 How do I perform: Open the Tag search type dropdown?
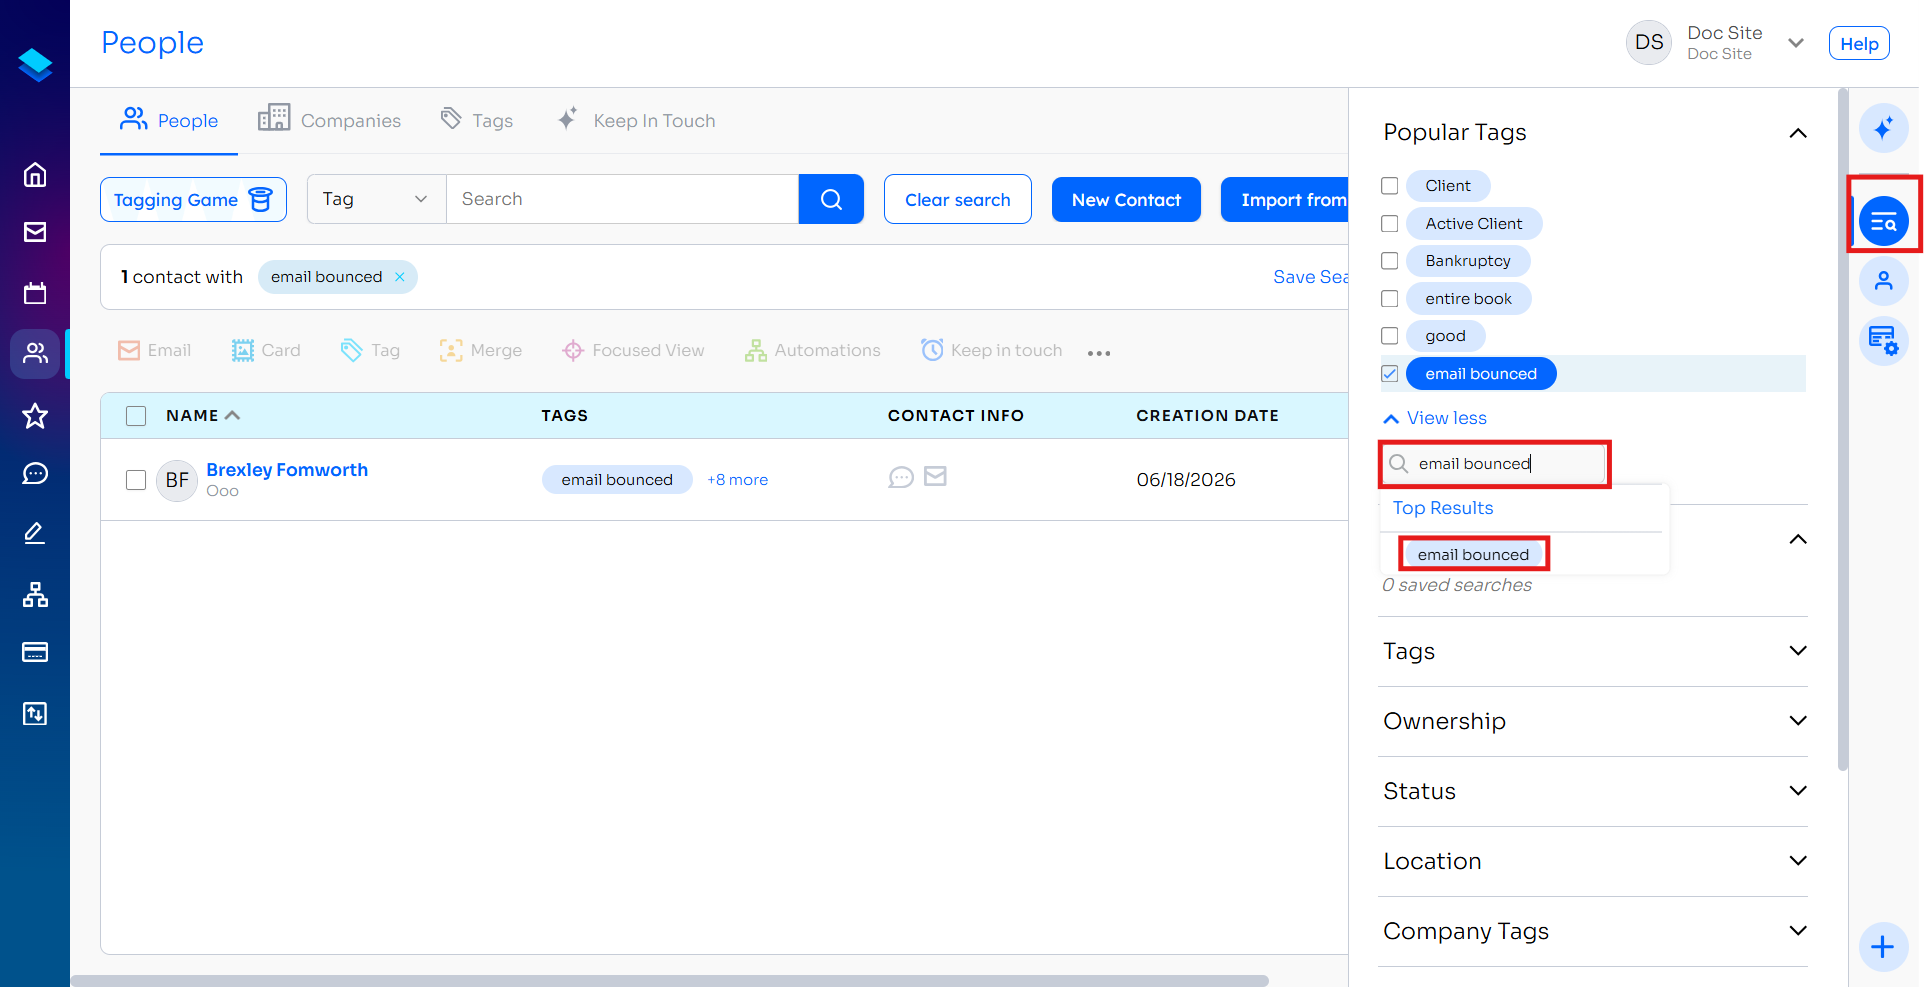376,199
